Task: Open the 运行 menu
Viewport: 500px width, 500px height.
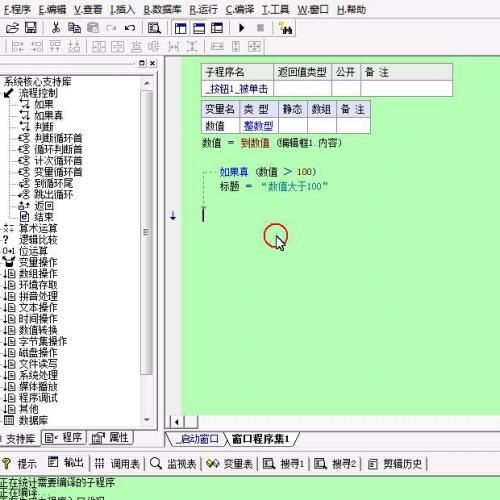Action: tap(203, 10)
